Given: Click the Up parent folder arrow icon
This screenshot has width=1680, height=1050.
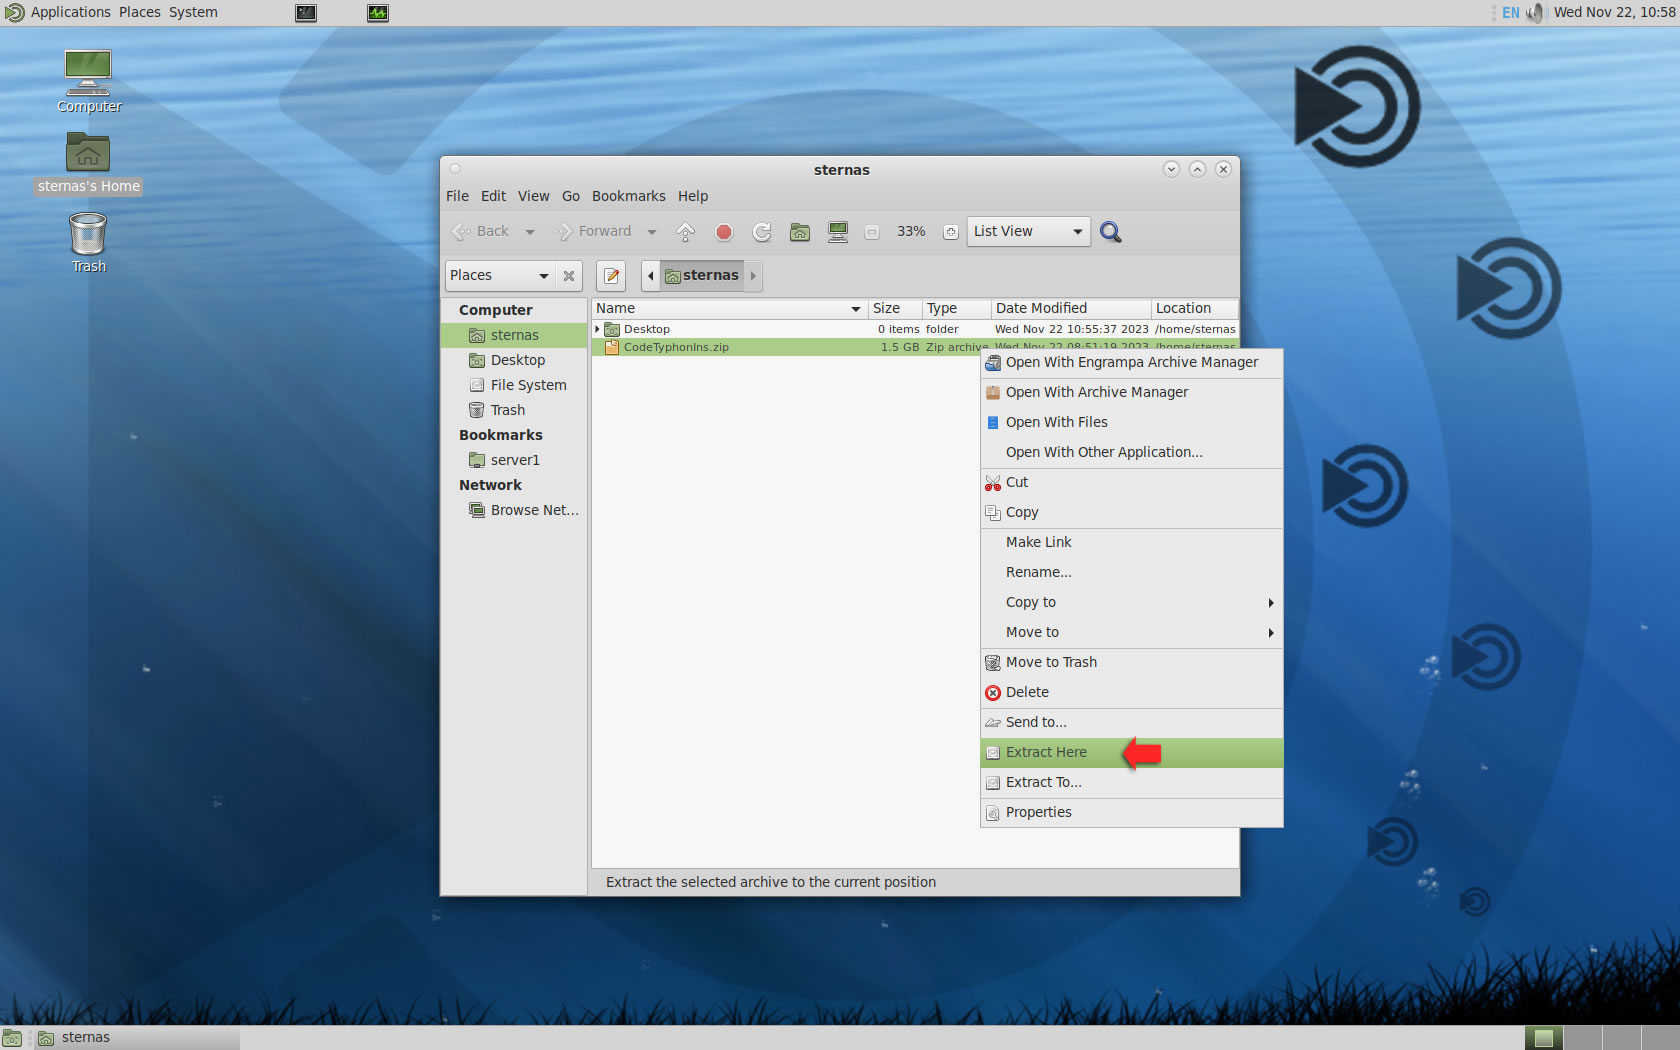Looking at the screenshot, I should point(685,232).
